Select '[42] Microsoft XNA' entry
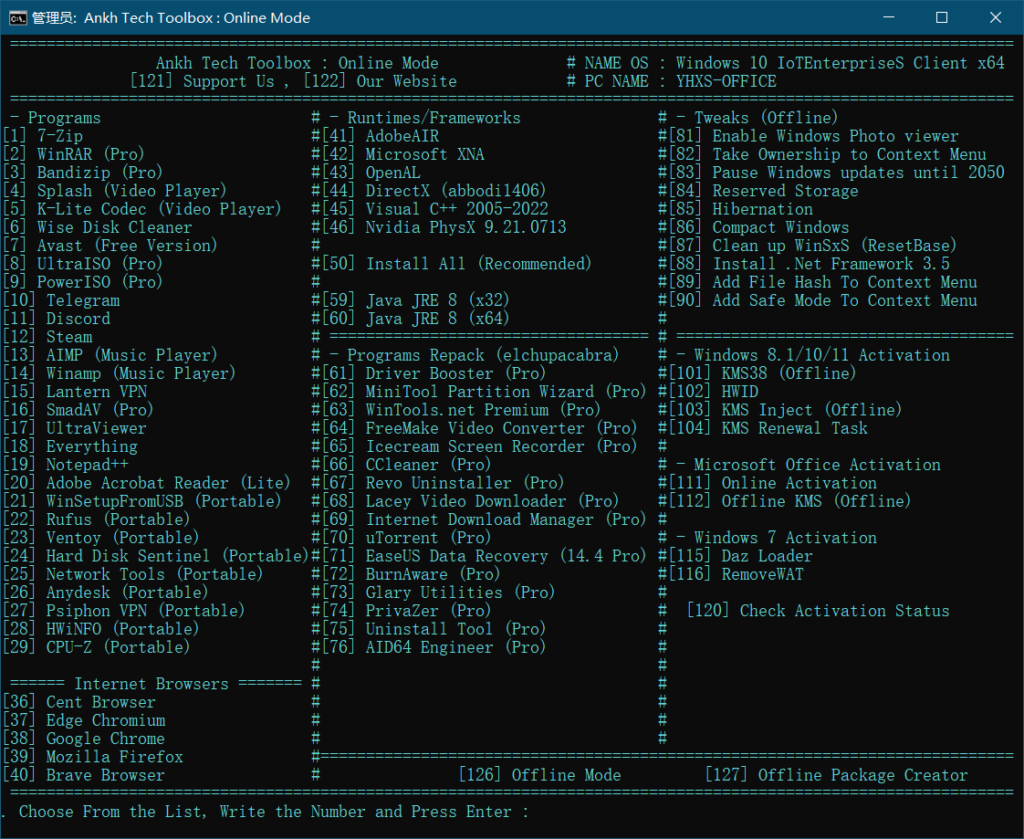1024x839 pixels. [403, 154]
